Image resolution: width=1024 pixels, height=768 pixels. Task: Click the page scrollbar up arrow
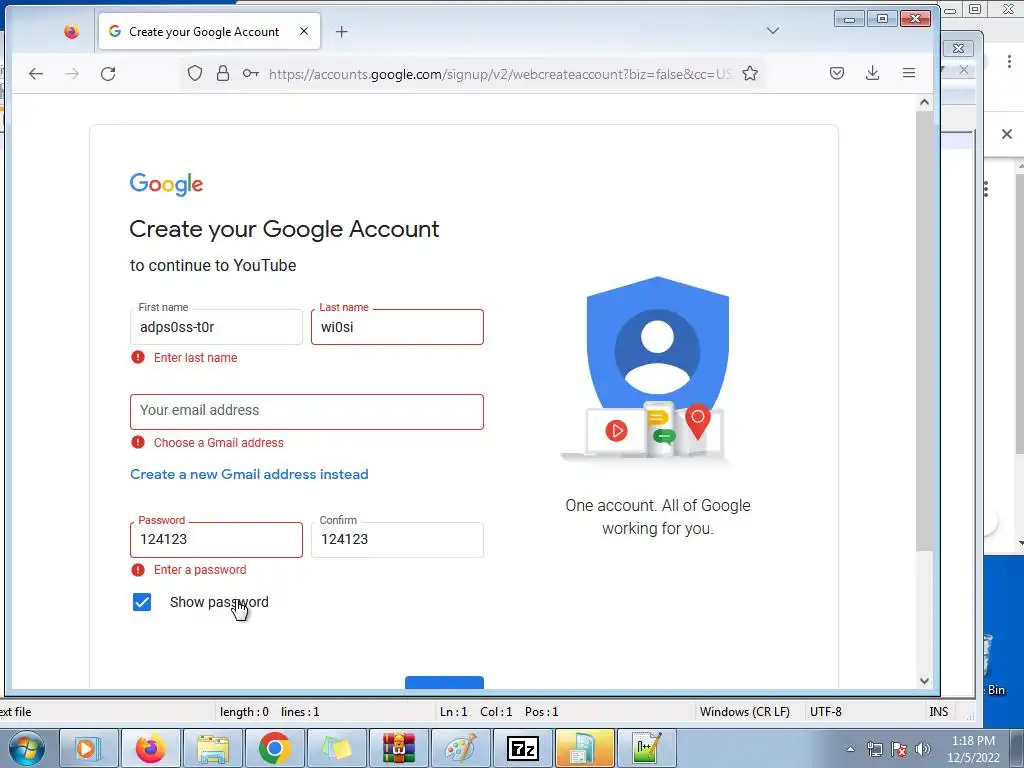tap(924, 102)
